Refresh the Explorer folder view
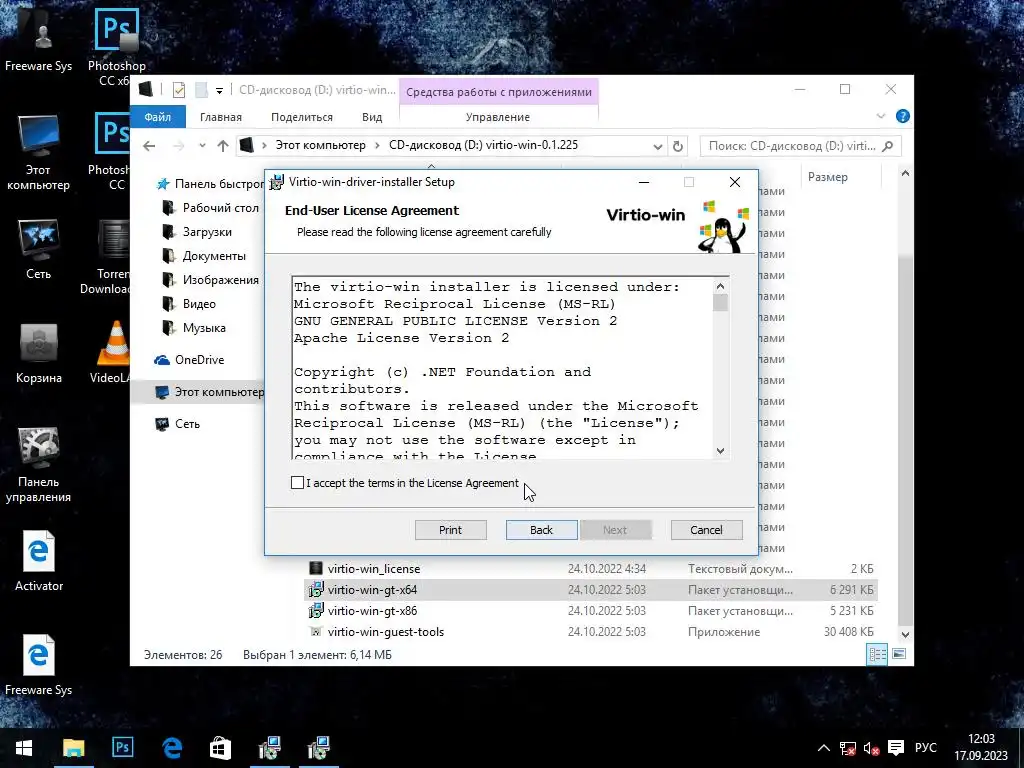Viewport: 1024px width, 768px height. coord(678,146)
